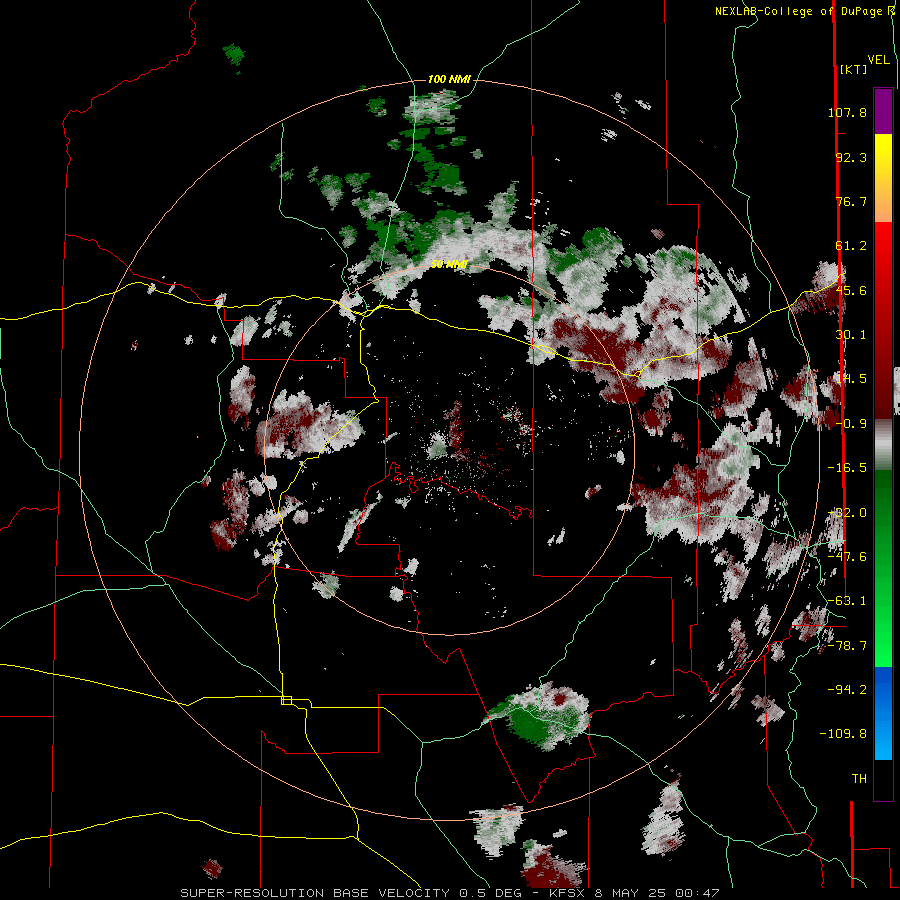The image size is (900, 900).
Task: Select the 76.7 scale label
Action: pyautogui.click(x=851, y=201)
